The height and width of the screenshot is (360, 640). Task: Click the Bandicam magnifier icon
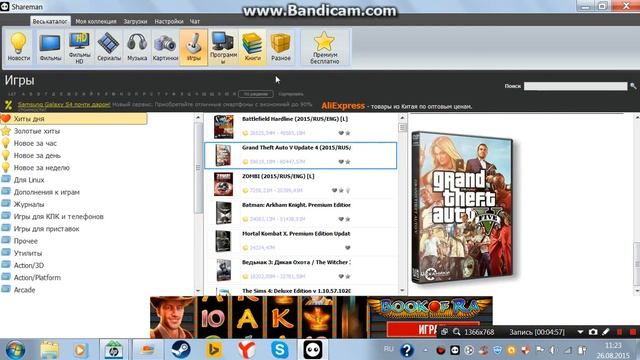[457, 332]
